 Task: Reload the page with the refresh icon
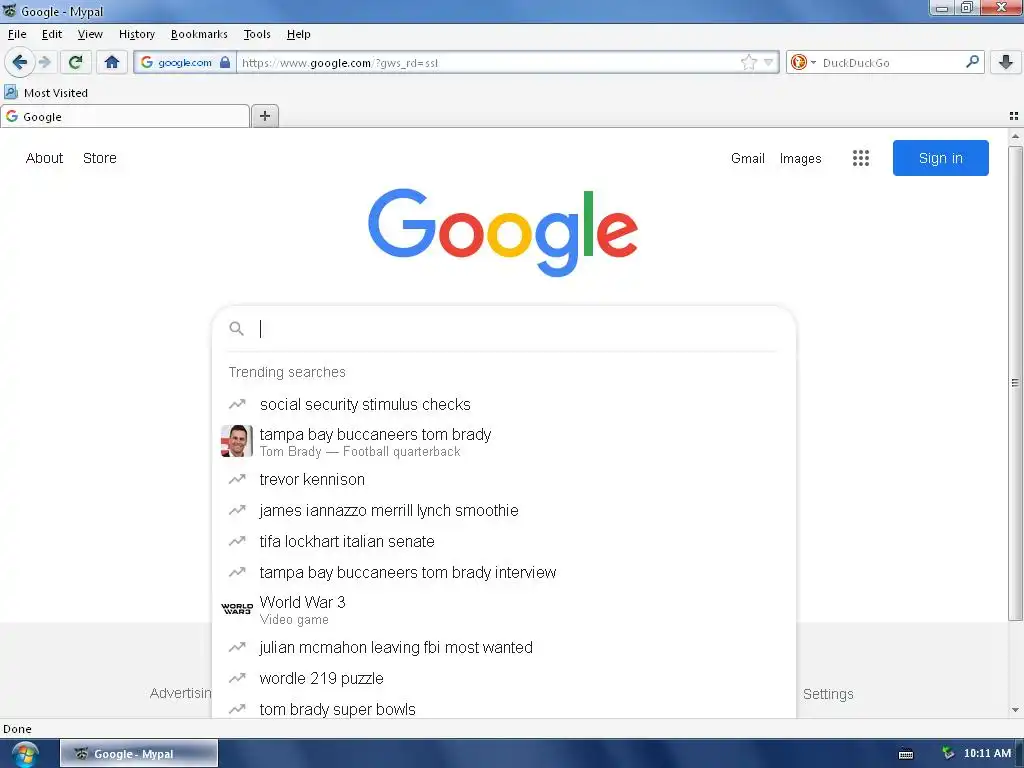75,63
